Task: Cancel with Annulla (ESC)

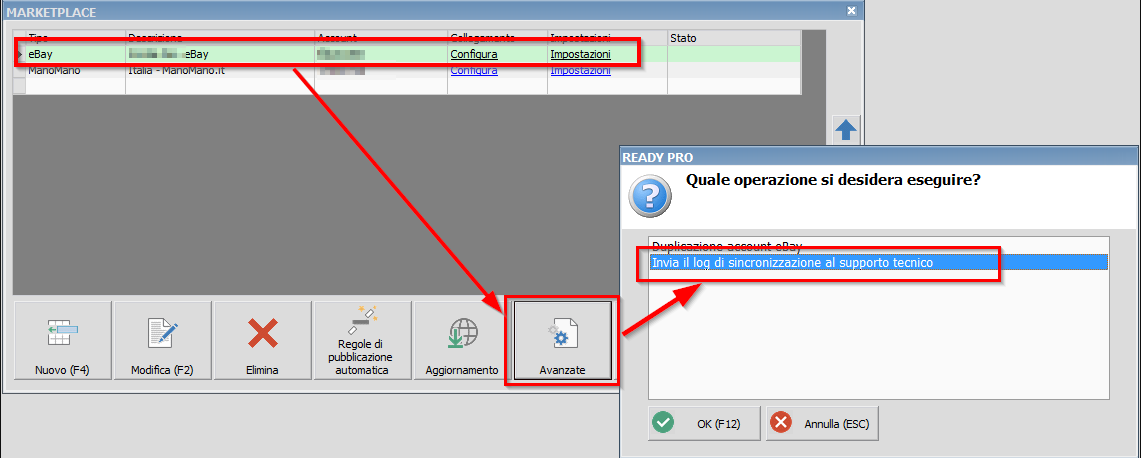Action: click(x=822, y=424)
